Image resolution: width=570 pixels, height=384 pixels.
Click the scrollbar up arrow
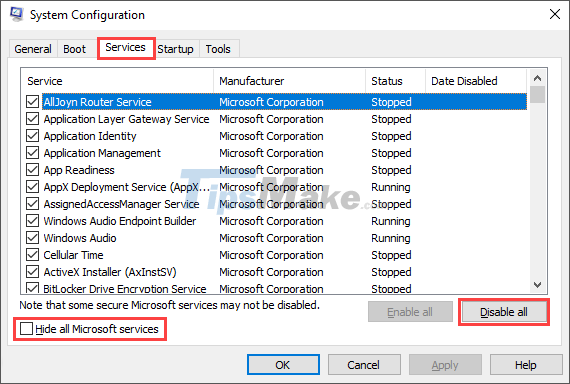click(537, 78)
